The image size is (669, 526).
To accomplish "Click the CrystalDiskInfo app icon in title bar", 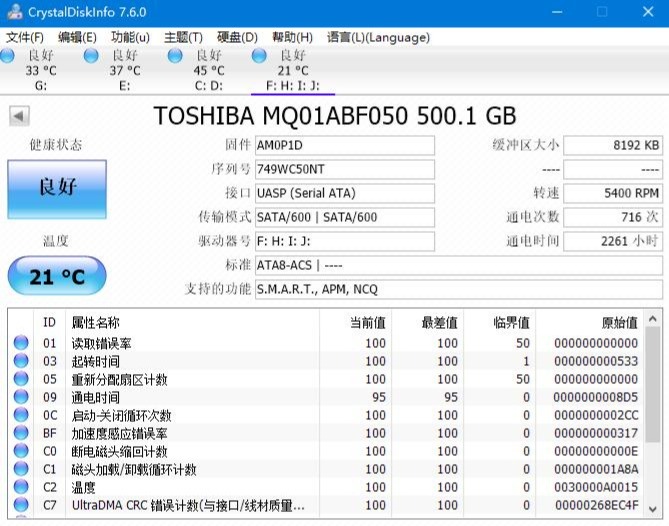I will click(11, 12).
